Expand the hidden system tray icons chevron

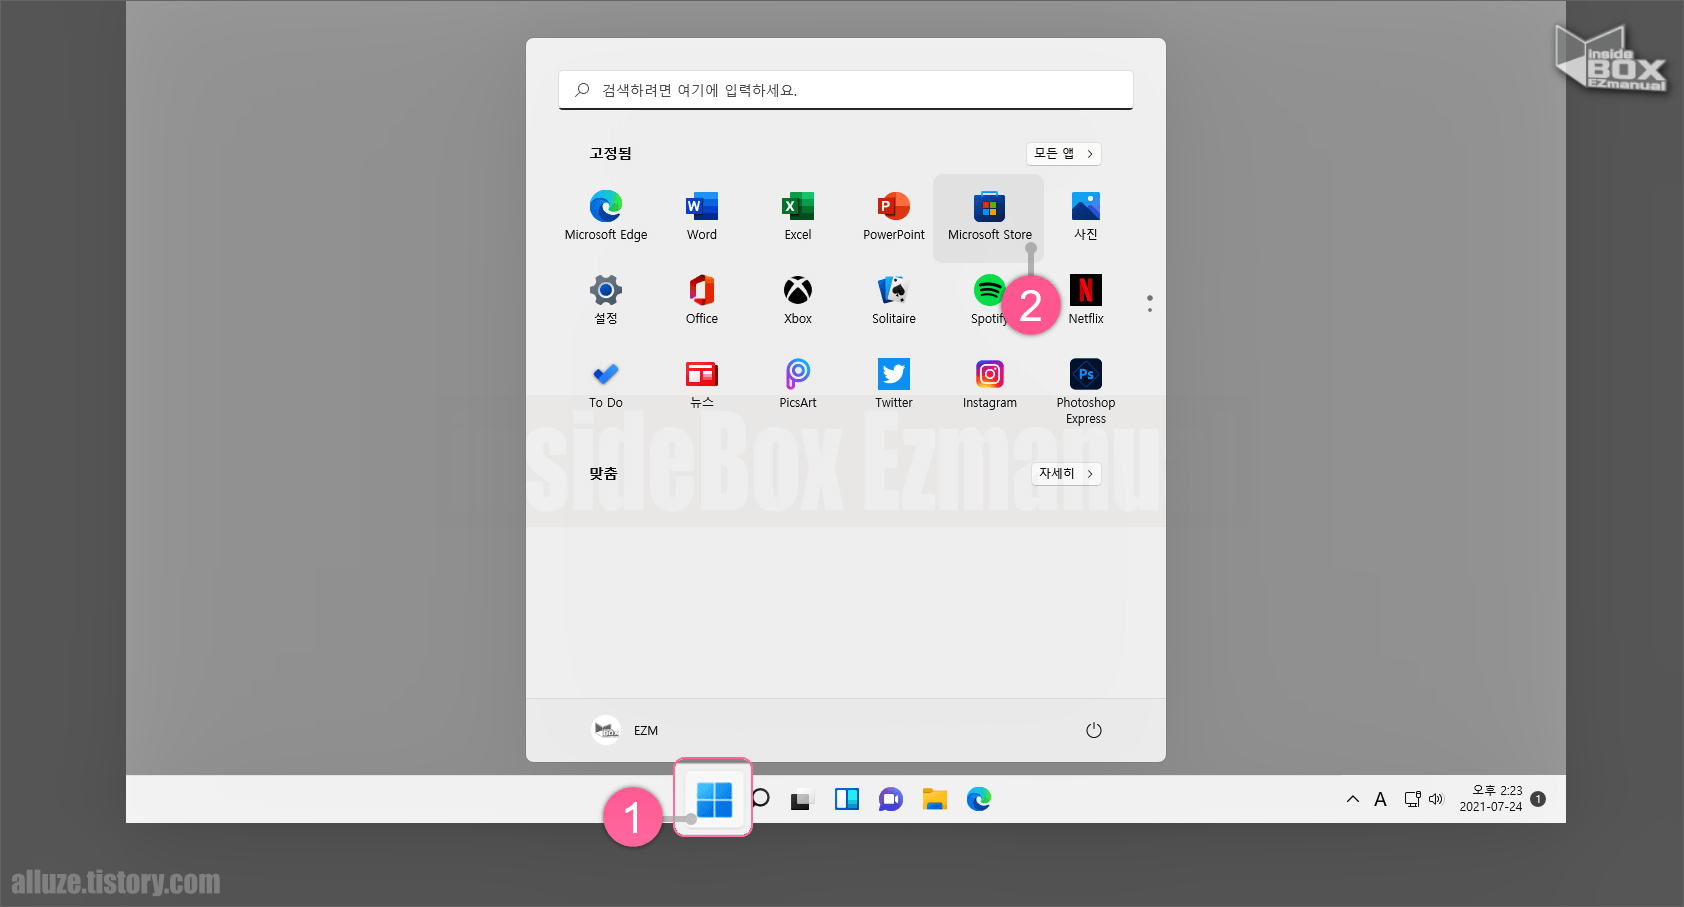[1353, 799]
